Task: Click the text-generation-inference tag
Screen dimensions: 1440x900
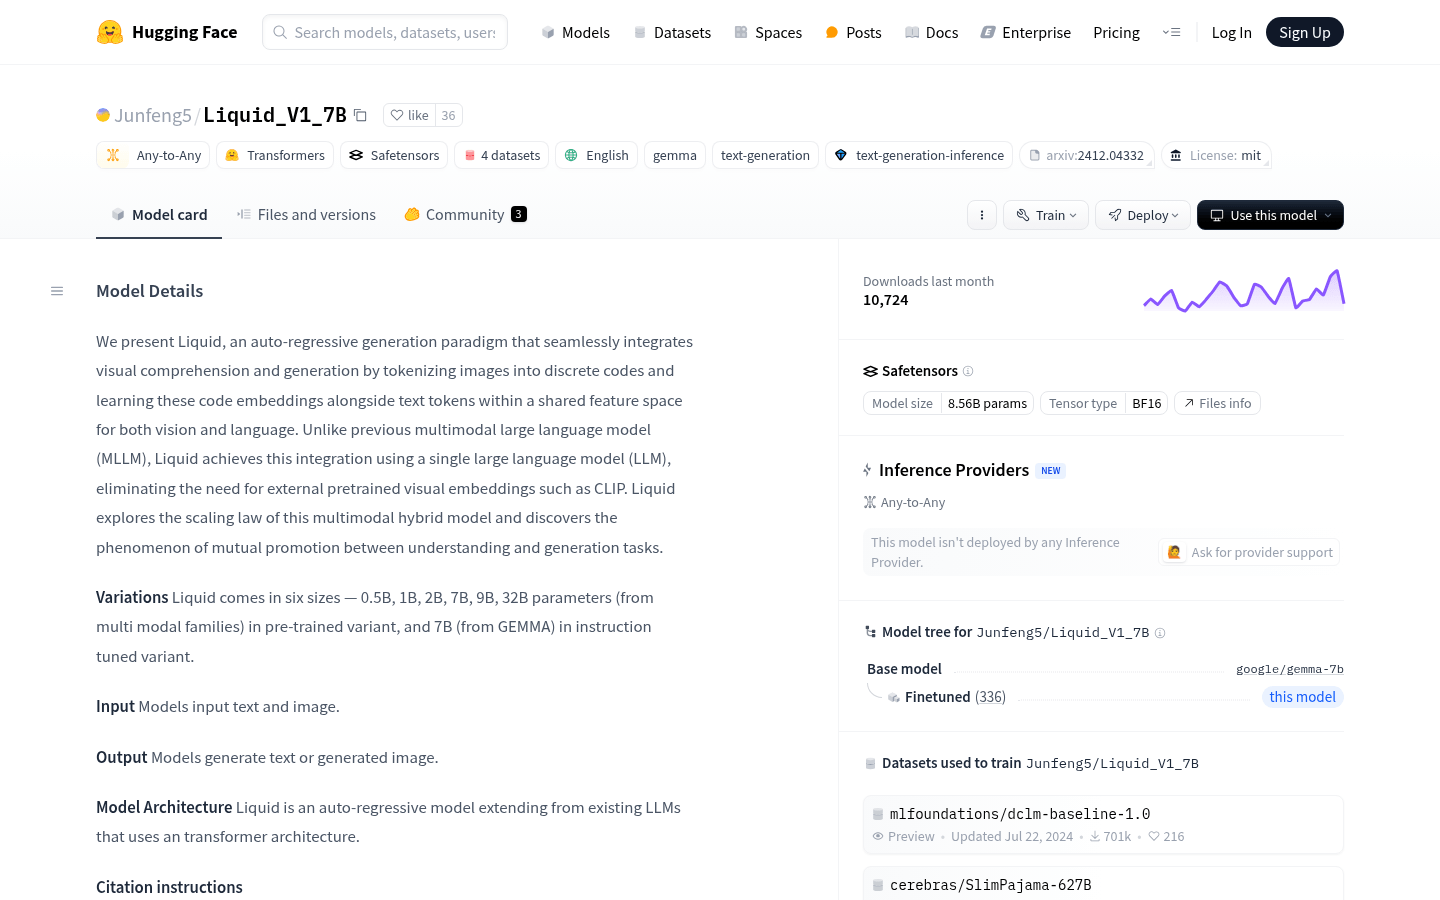Action: tap(919, 155)
